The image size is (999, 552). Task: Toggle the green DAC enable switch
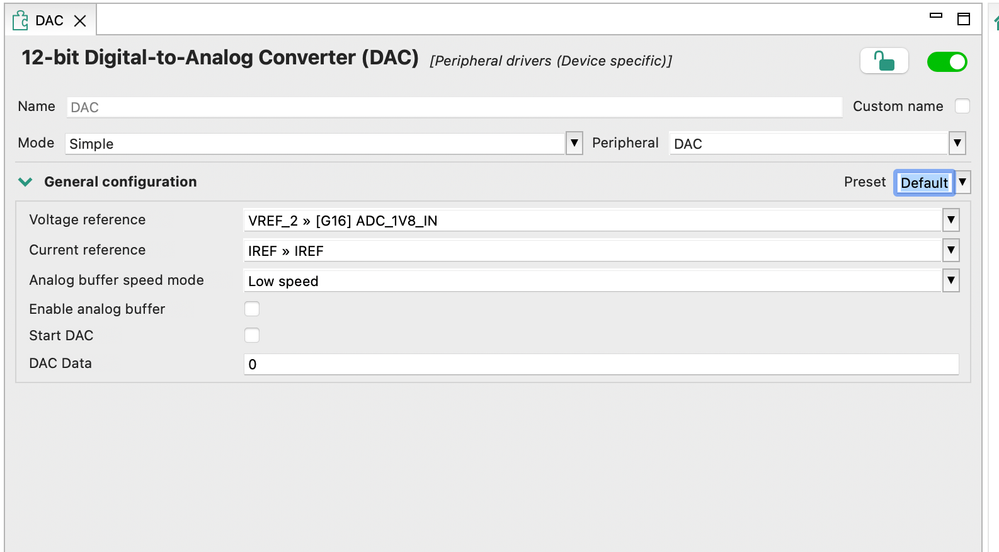point(946,62)
